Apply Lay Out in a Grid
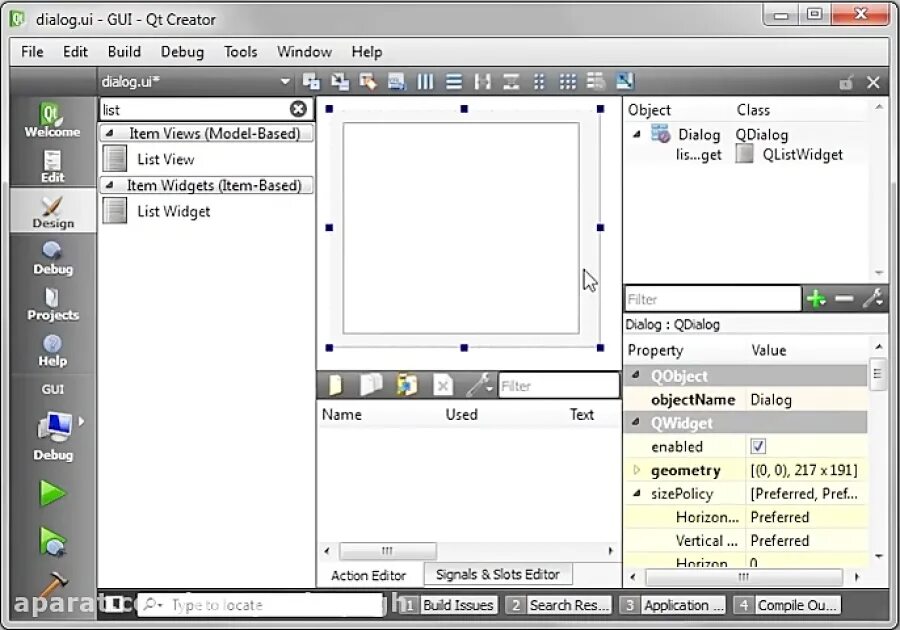Image resolution: width=900 pixels, height=630 pixels. coord(568,81)
